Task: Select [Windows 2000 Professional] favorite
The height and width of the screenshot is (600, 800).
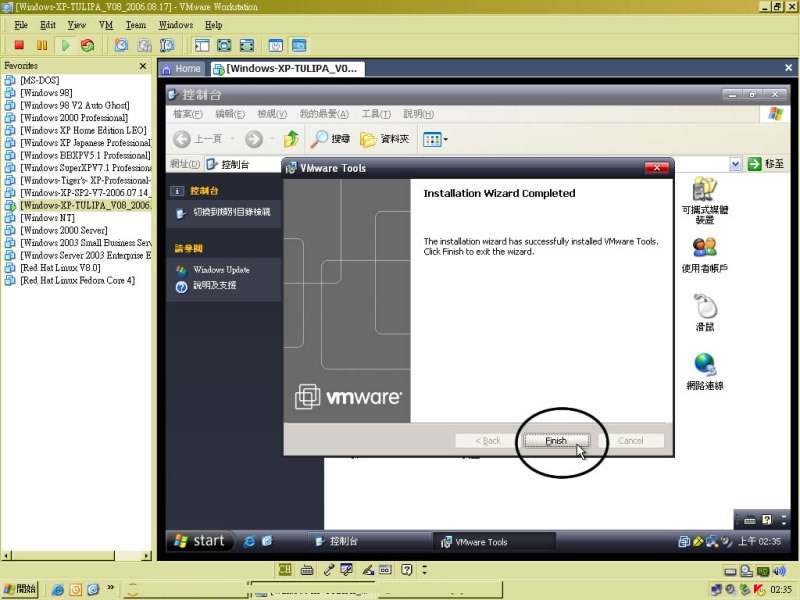Action: point(73,118)
